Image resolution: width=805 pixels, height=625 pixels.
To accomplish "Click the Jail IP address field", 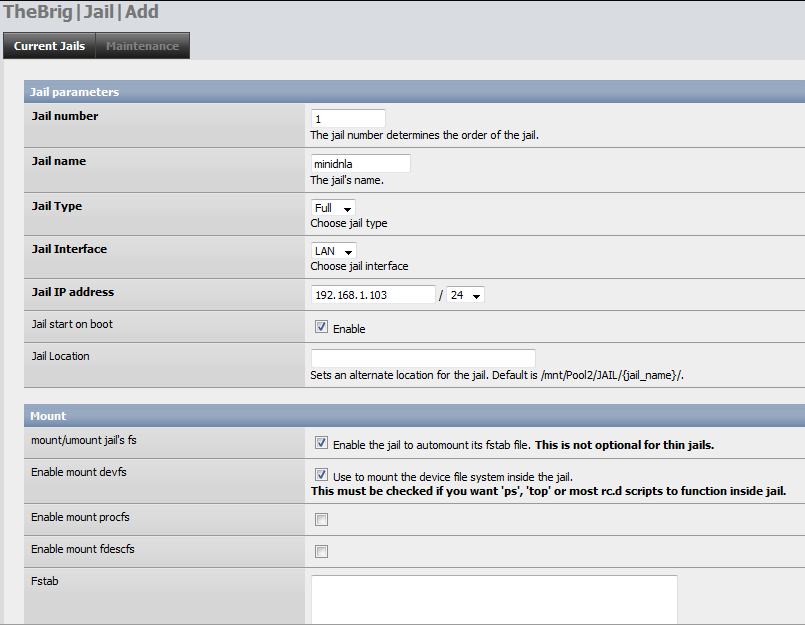I will 373,295.
